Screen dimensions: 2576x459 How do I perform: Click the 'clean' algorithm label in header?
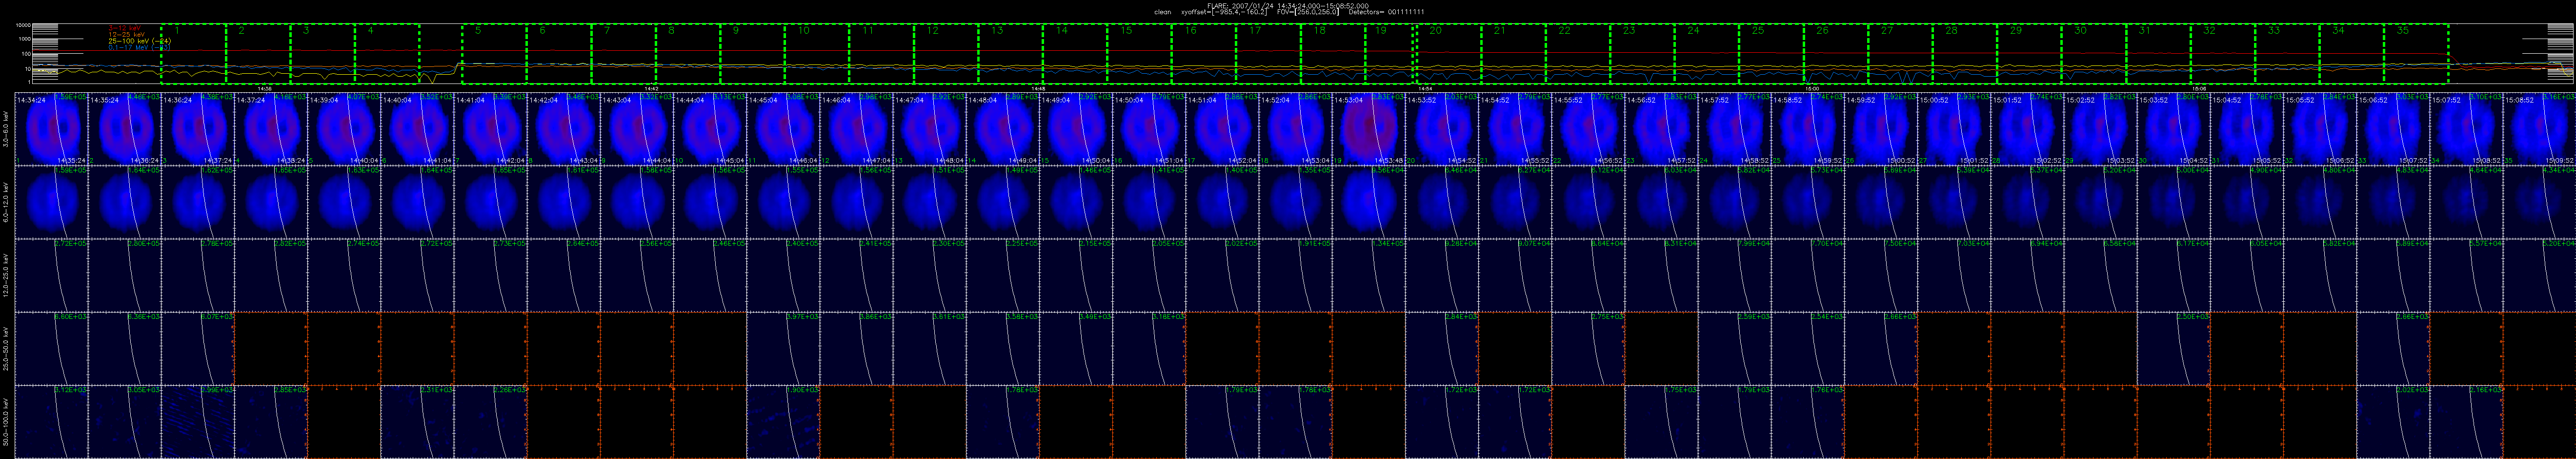click(1162, 12)
